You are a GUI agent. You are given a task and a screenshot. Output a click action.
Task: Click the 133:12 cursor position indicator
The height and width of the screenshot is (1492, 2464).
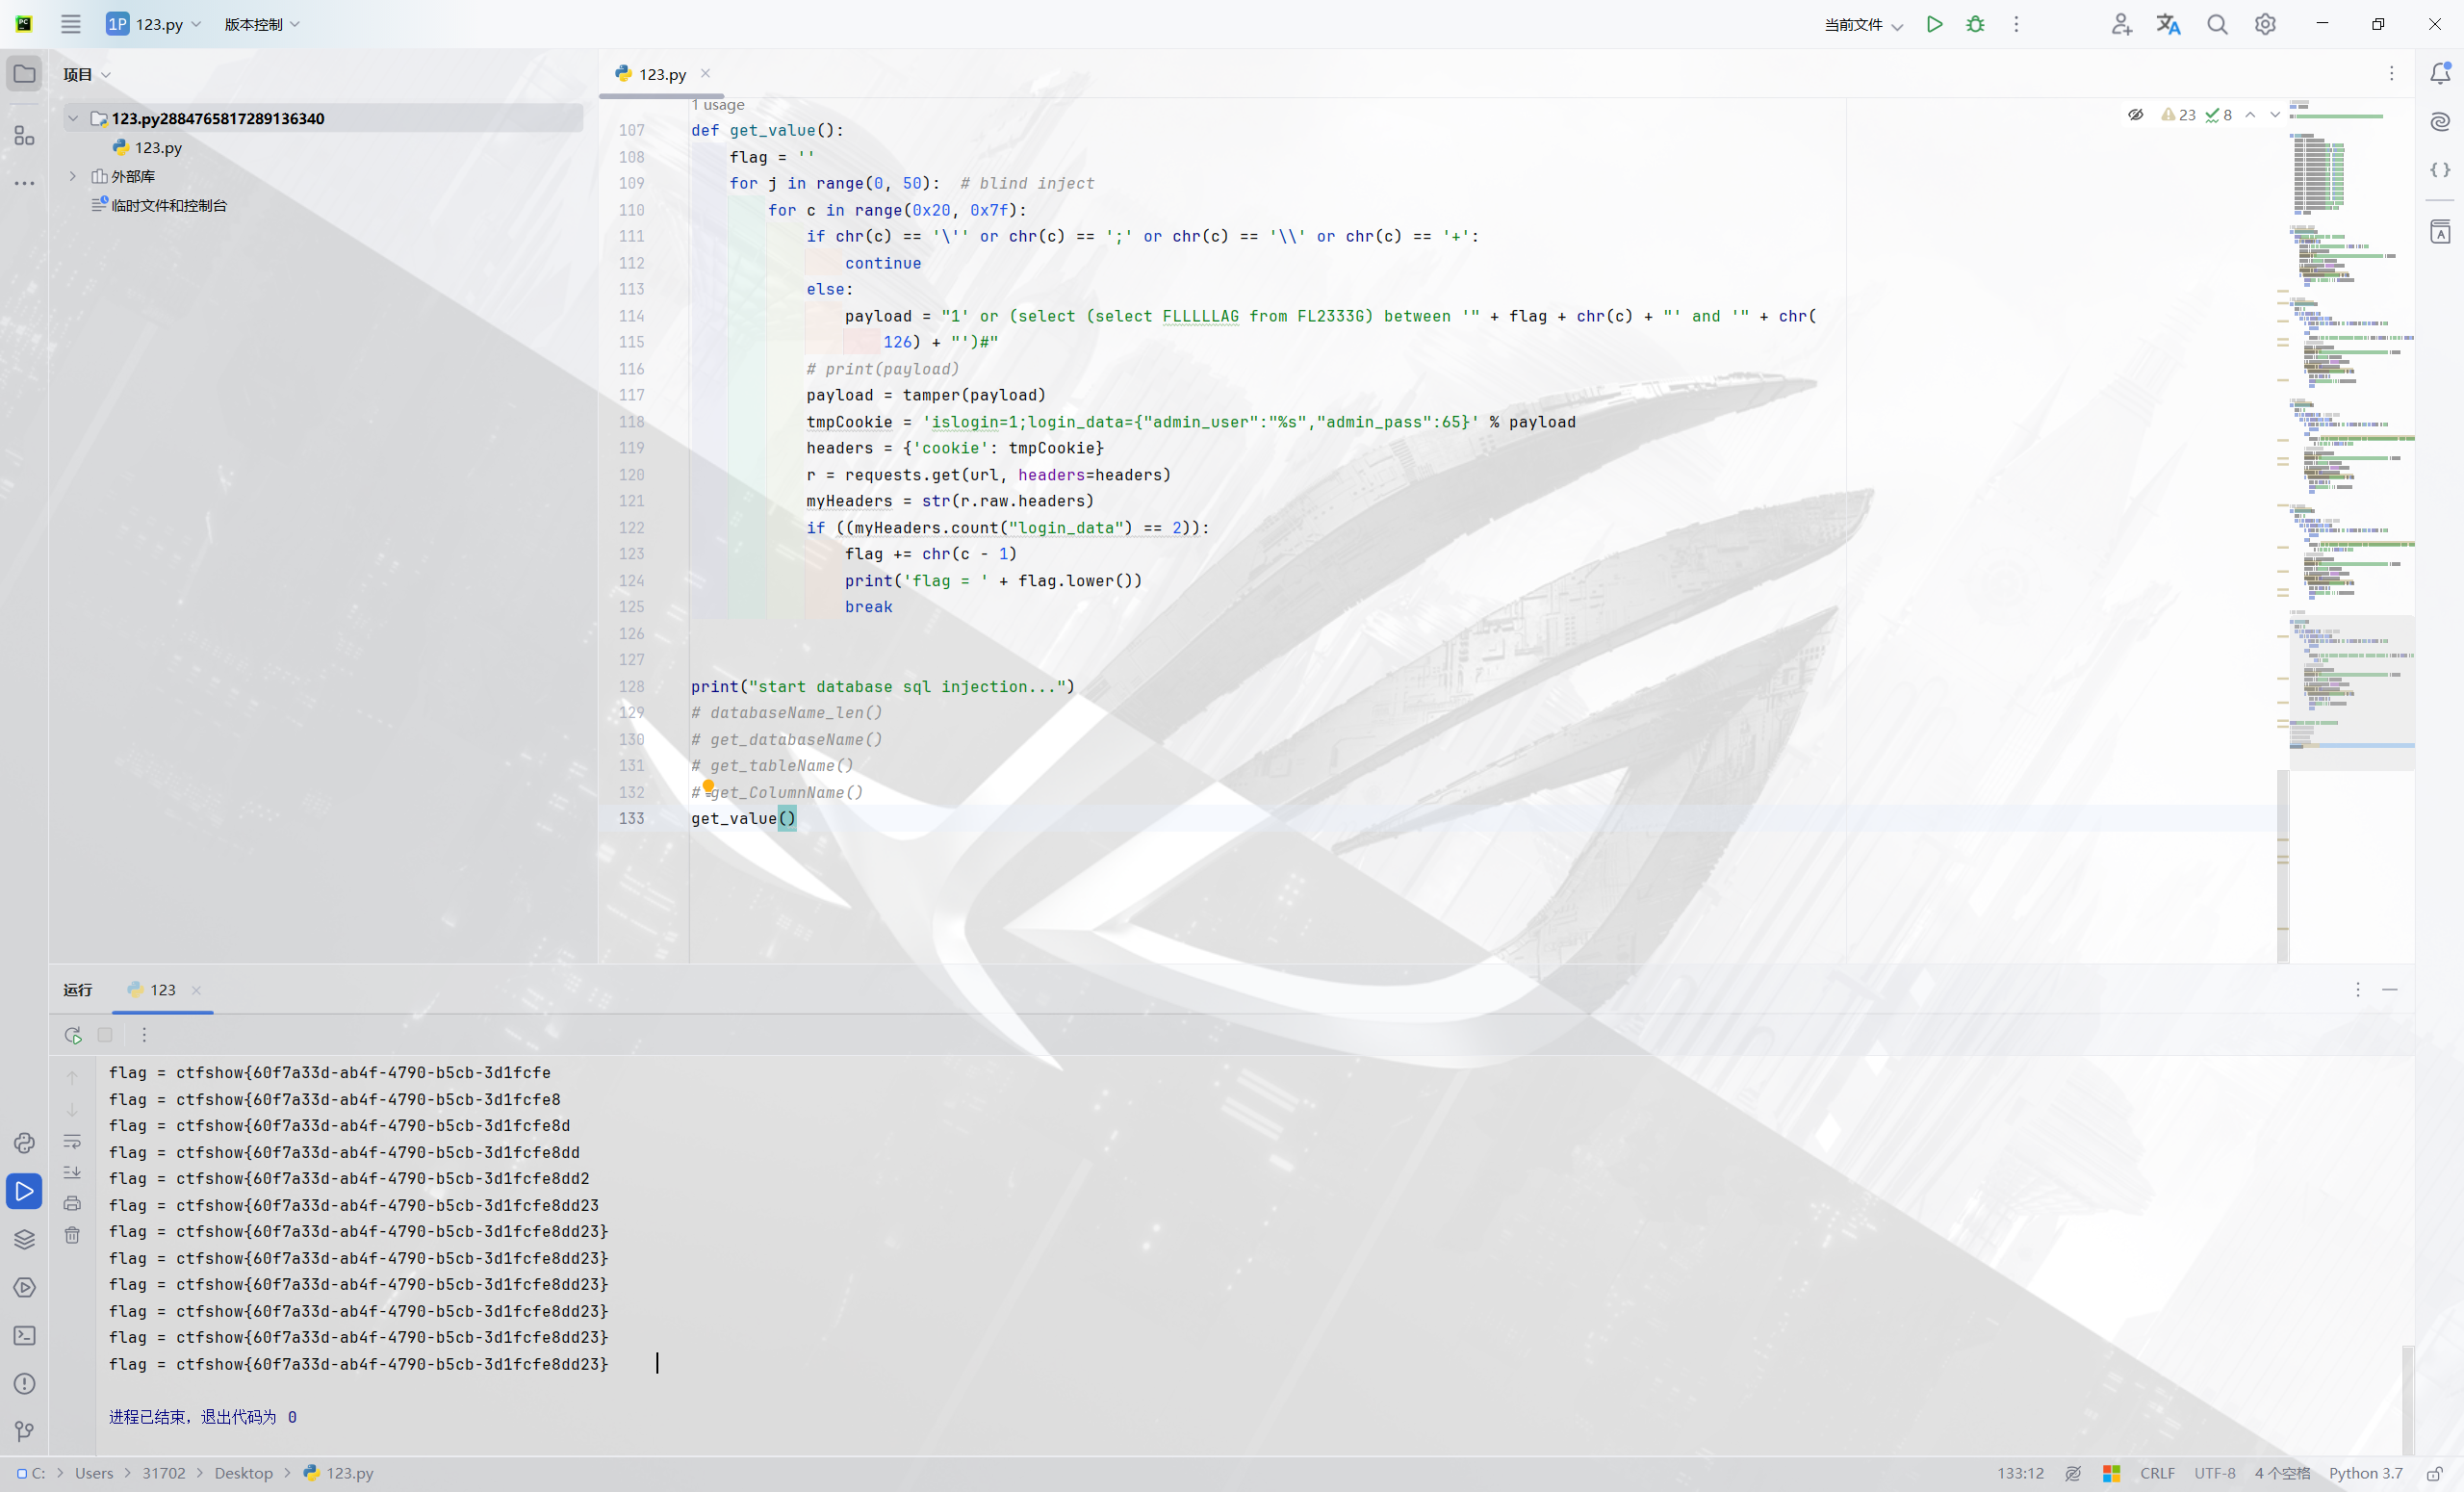2020,1473
